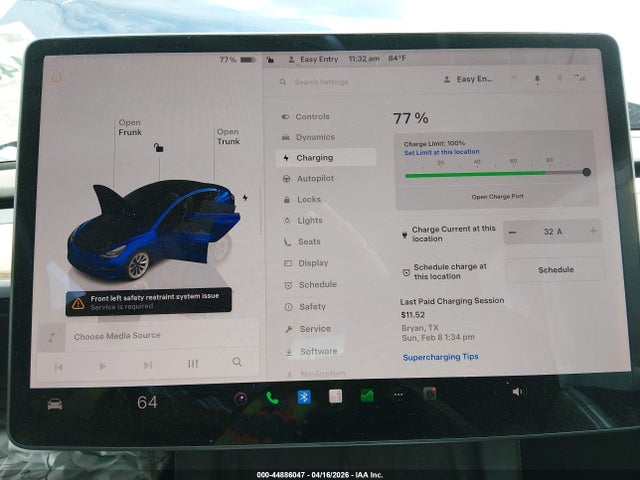Viewport: 640px width, 480px height.
Task: Open the green energy chart app
Action: [367, 395]
